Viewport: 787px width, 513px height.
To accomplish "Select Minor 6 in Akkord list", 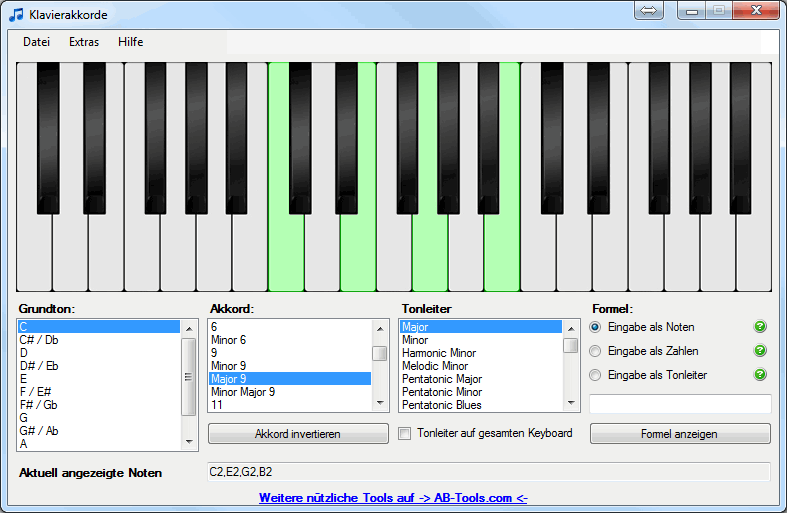I will tap(290, 340).
